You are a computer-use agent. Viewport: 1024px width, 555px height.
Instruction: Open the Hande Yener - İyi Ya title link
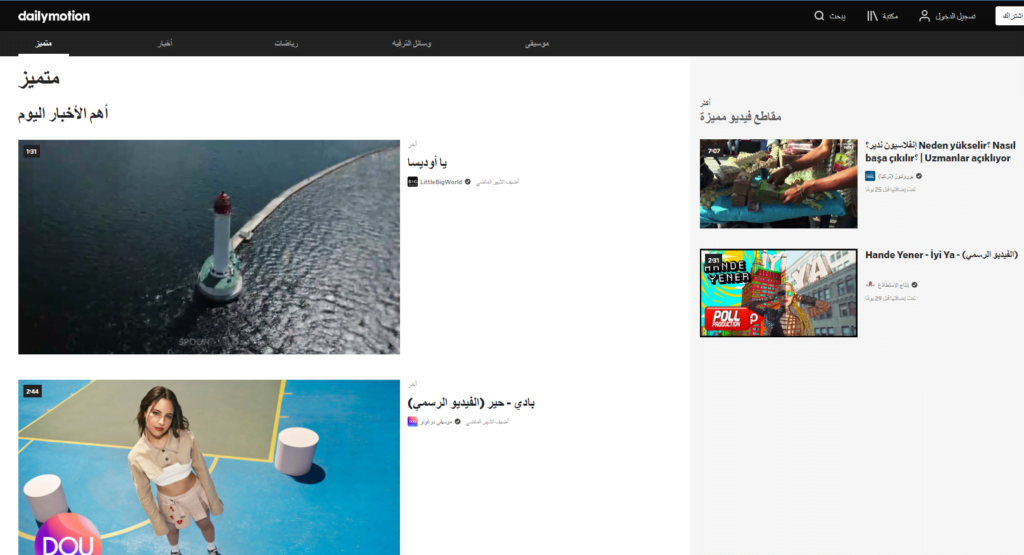941,255
